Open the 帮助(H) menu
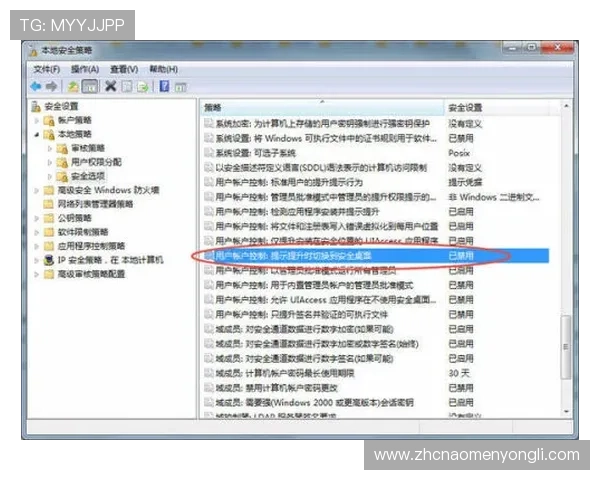600x480 pixels. [163, 69]
